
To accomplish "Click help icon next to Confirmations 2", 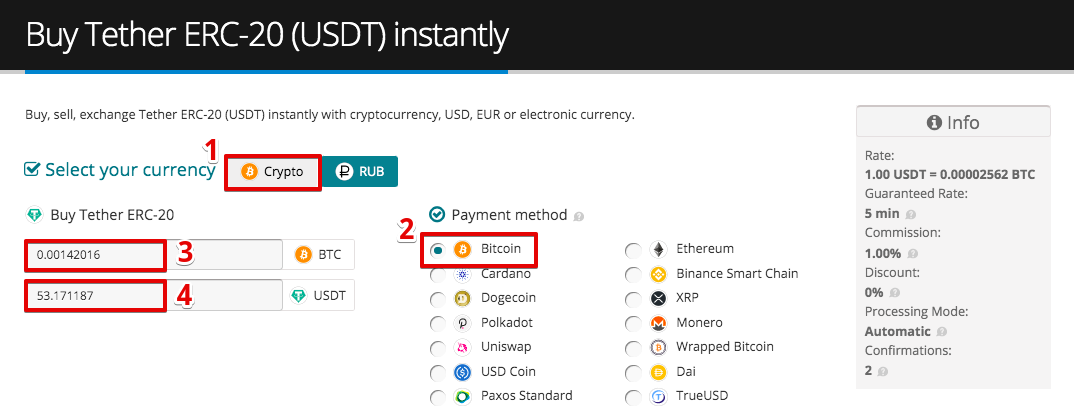I will (x=882, y=372).
